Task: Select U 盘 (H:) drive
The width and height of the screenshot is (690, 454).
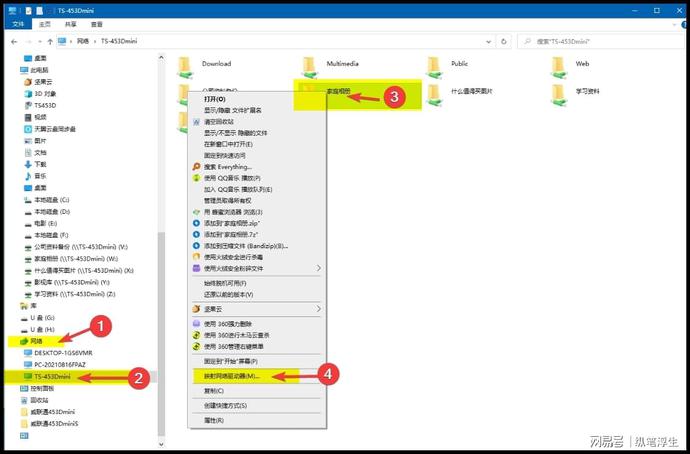Action: (39, 330)
